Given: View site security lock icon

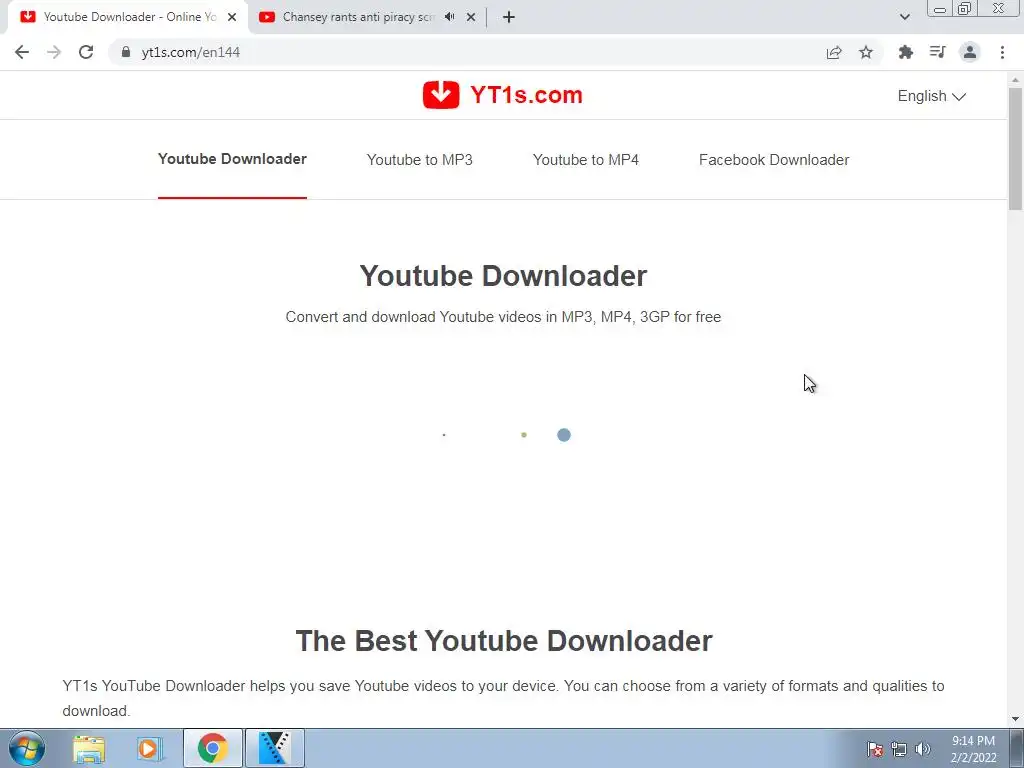Looking at the screenshot, I should pyautogui.click(x=126, y=52).
